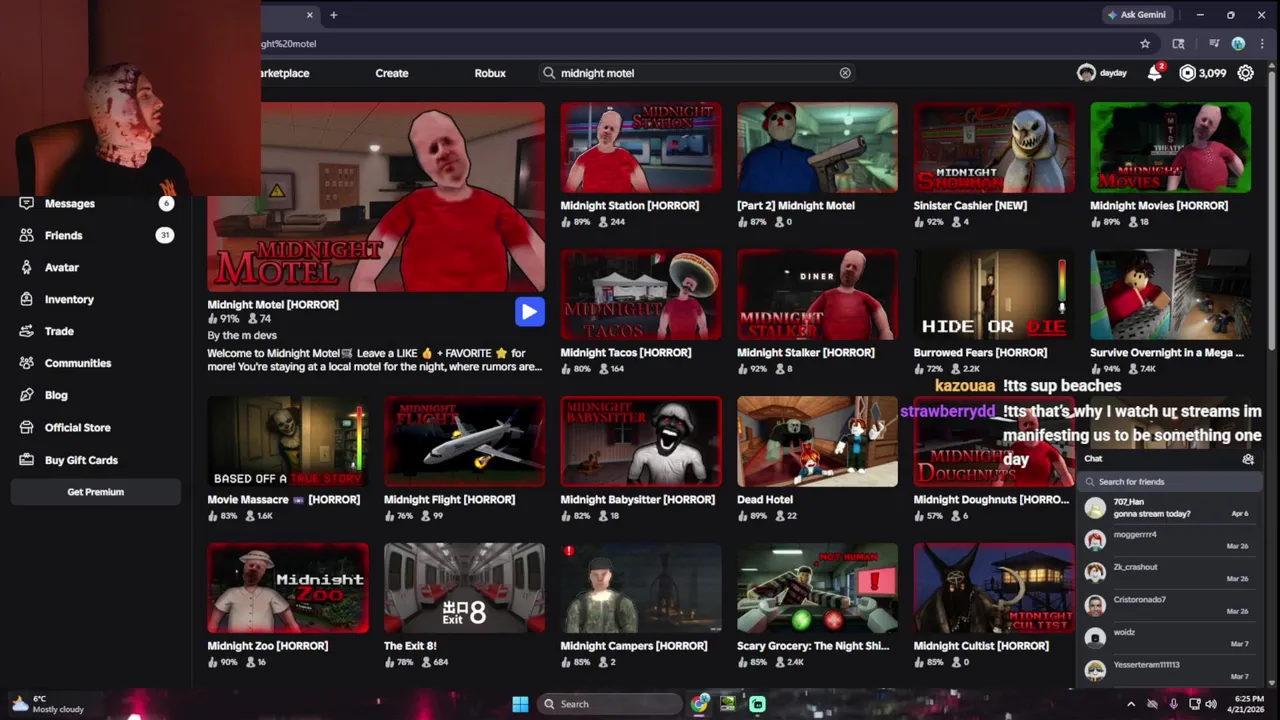
Task: Bookmark this page with the star icon
Action: point(1145,44)
